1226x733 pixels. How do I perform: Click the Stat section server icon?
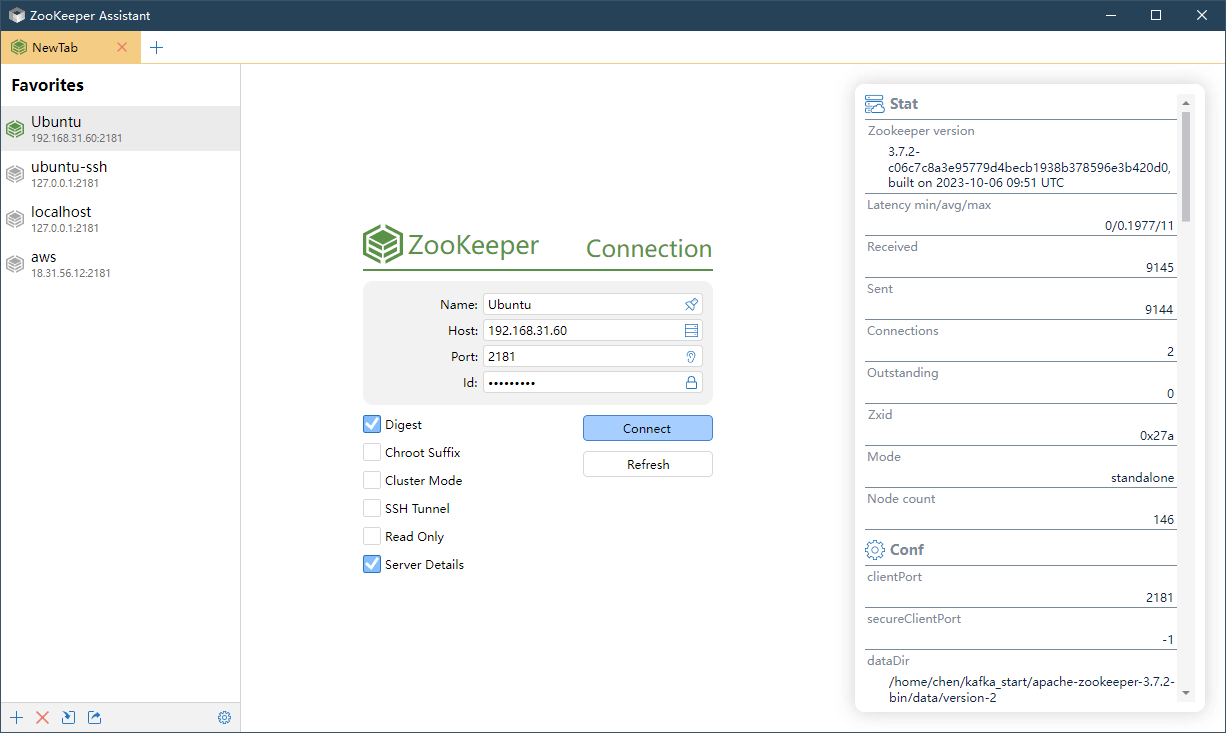[x=875, y=104]
